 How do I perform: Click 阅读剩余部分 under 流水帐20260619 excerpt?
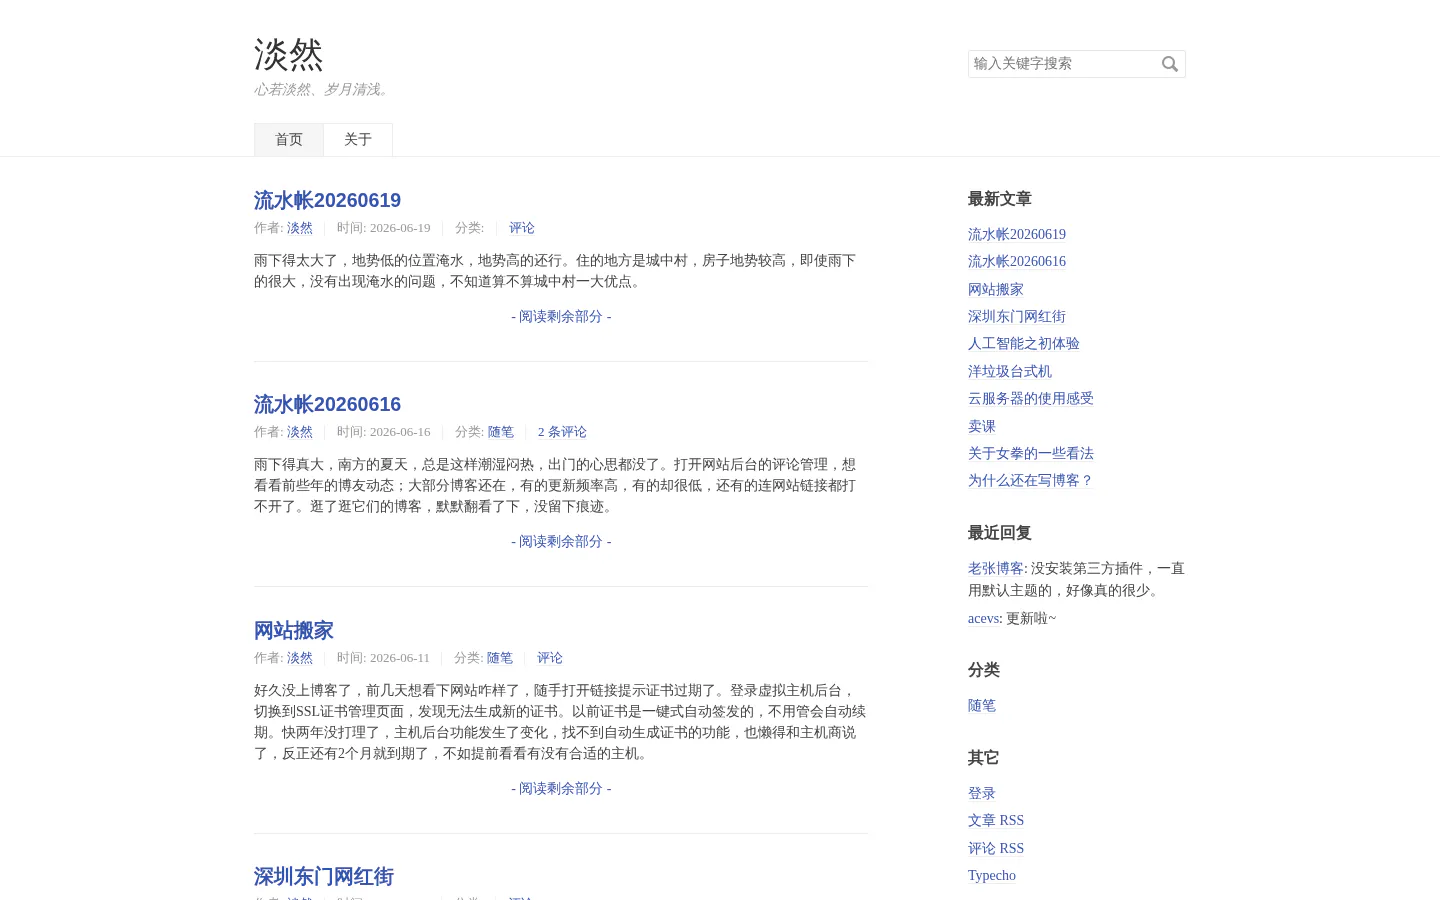coord(561,317)
